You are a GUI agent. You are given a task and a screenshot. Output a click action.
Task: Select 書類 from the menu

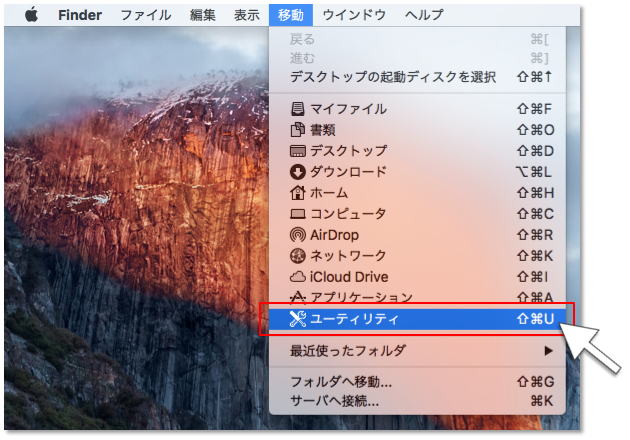click(x=417, y=130)
